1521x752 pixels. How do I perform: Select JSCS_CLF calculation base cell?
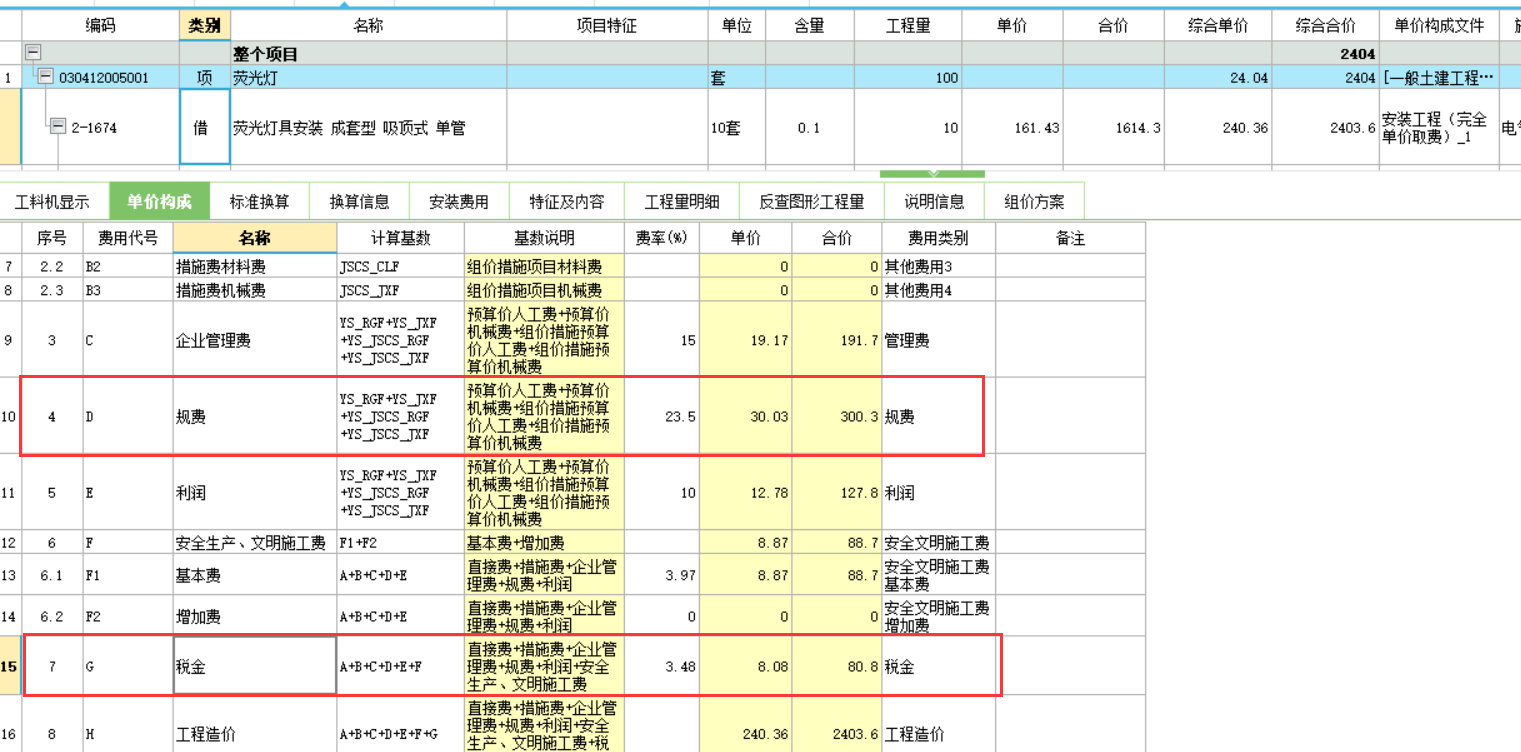click(400, 266)
